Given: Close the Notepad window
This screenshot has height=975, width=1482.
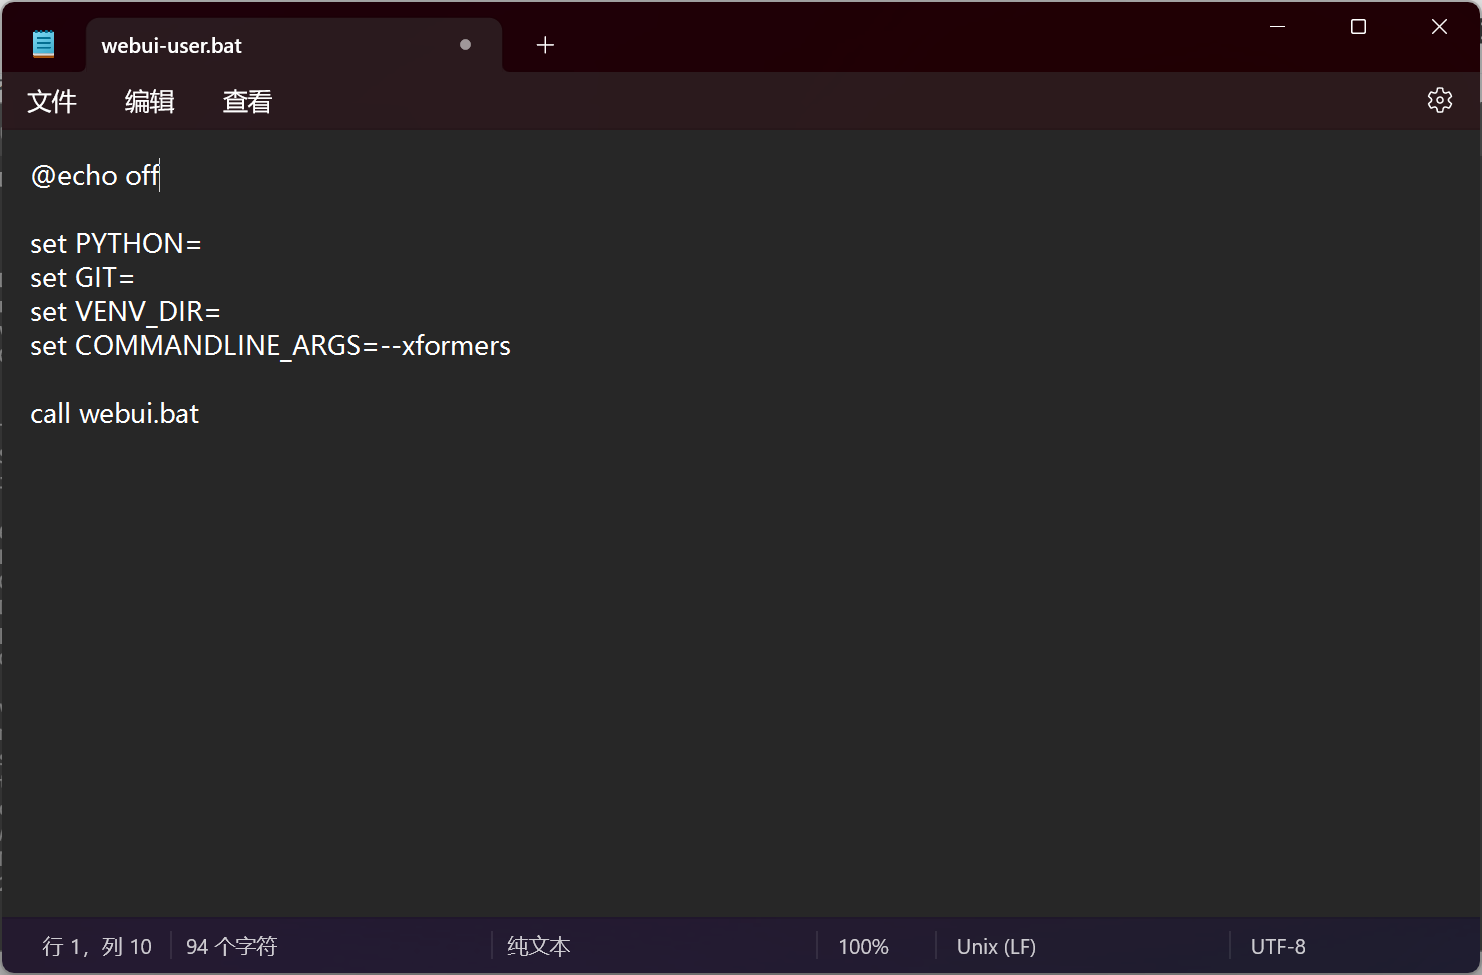Looking at the screenshot, I should click(1439, 27).
